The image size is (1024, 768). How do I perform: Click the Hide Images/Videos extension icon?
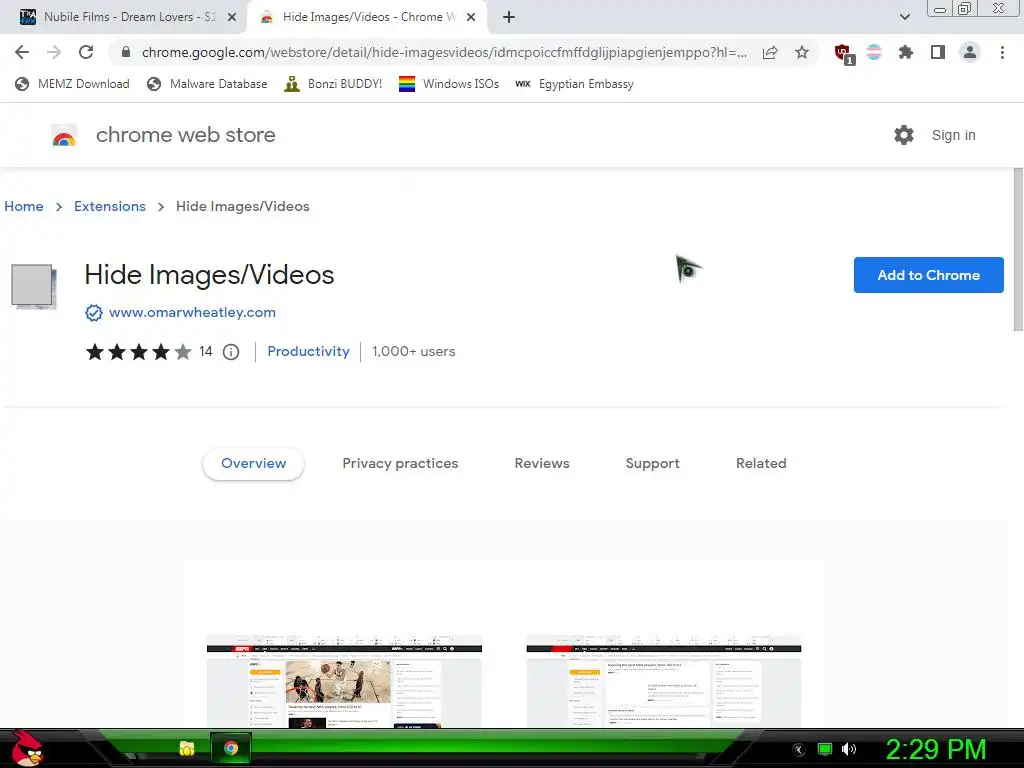coord(33,286)
